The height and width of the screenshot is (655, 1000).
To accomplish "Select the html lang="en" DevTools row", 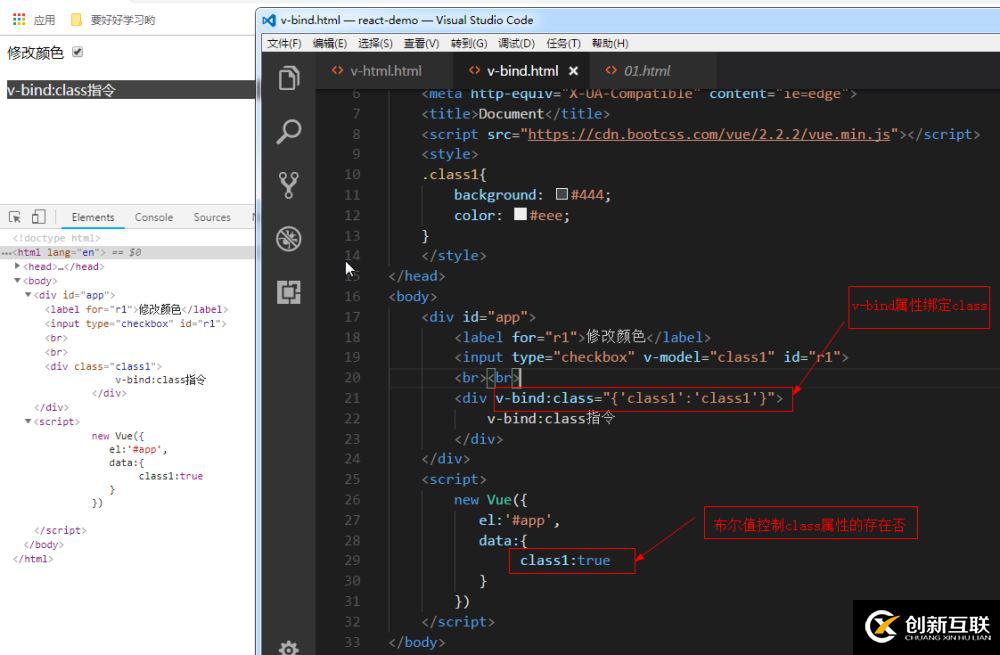I will tap(128, 252).
